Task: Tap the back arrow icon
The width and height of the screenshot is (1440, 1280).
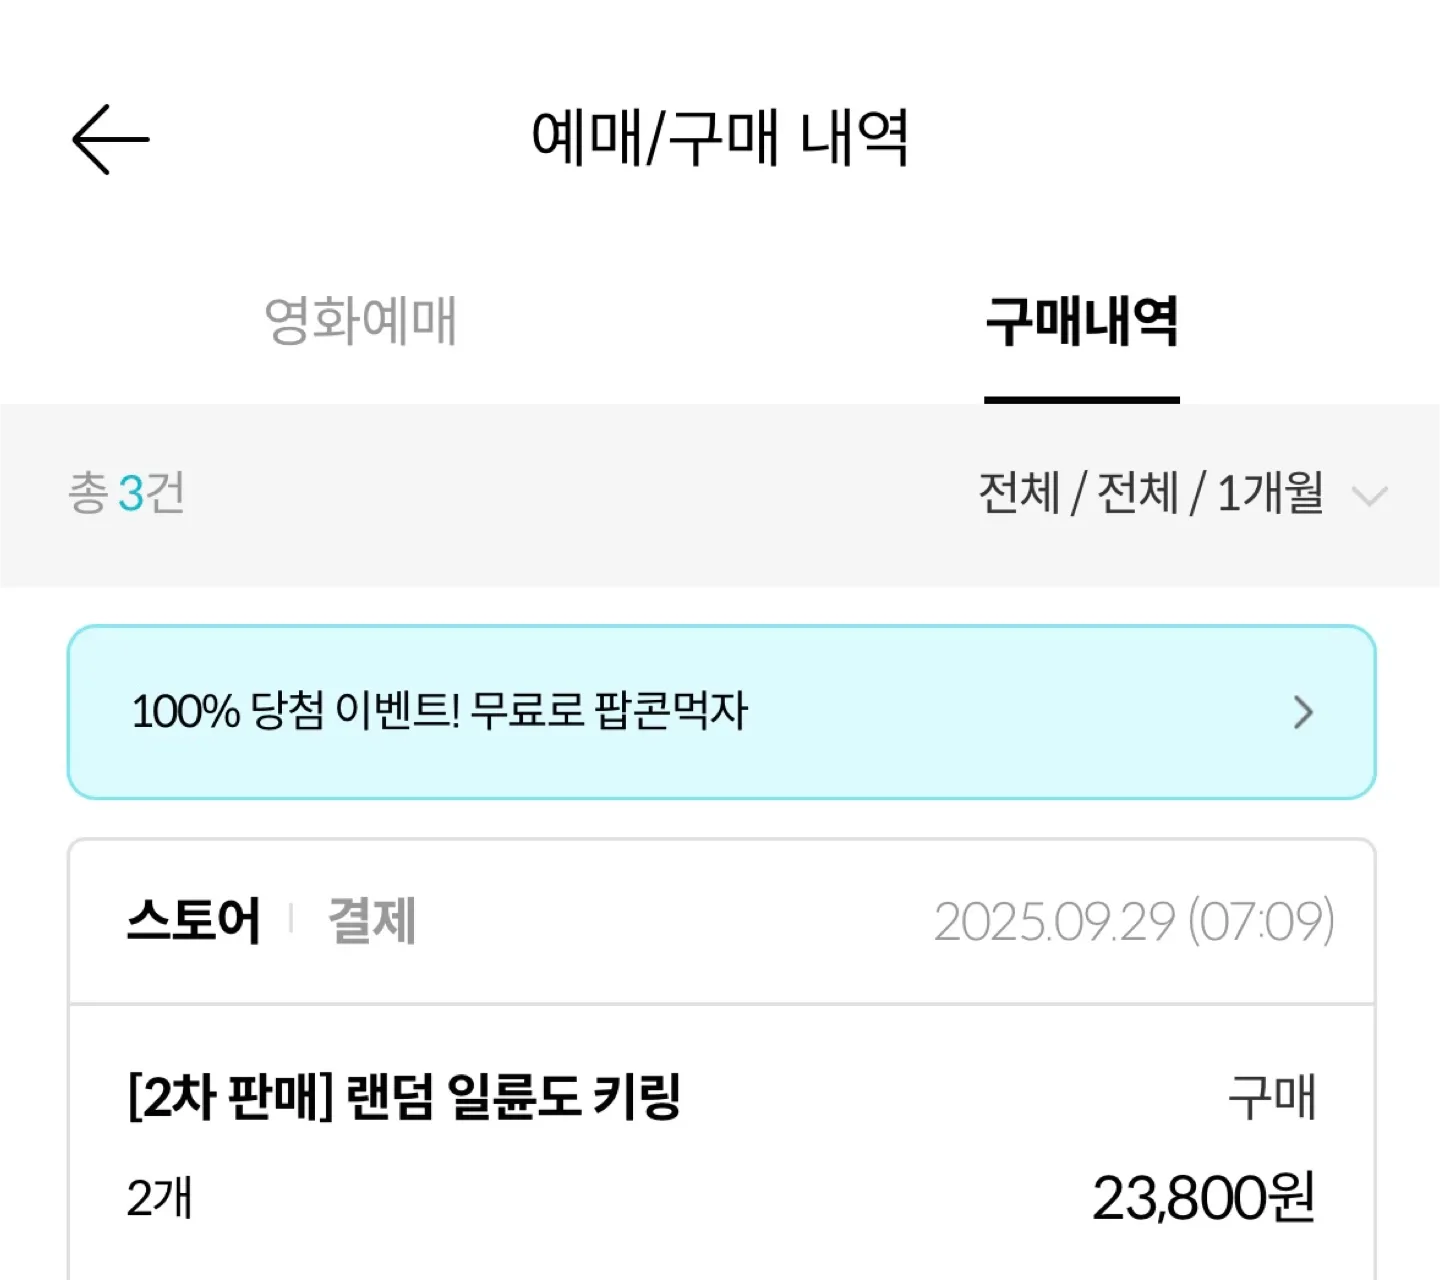Action: tap(110, 140)
